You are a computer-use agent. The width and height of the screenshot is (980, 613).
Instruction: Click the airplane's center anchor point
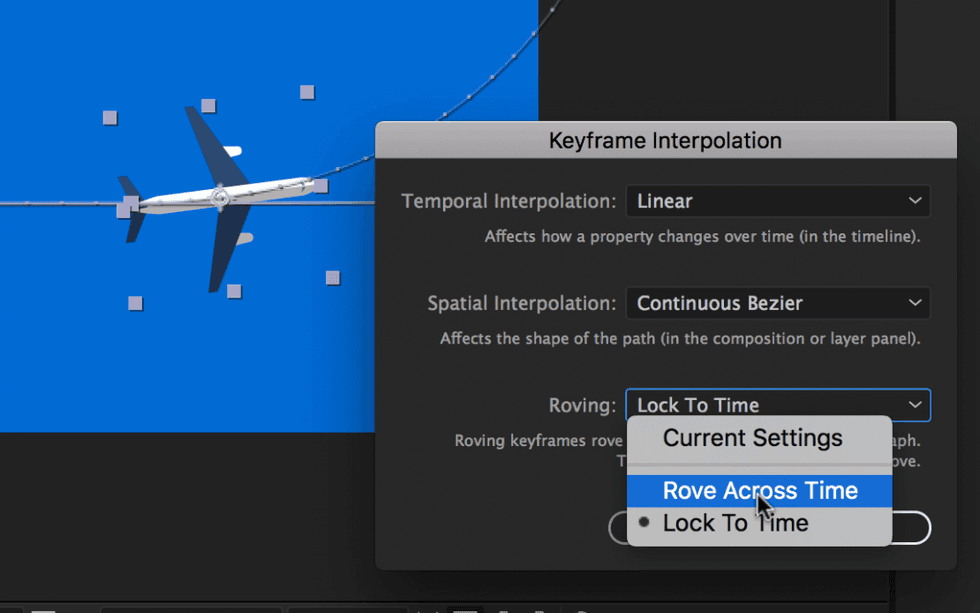tap(220, 197)
